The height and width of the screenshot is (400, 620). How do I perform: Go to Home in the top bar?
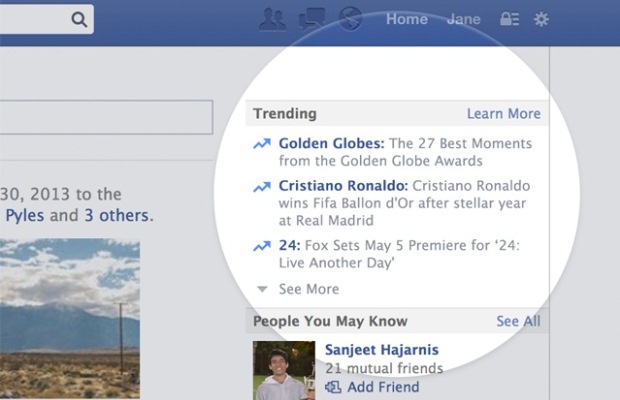click(407, 19)
